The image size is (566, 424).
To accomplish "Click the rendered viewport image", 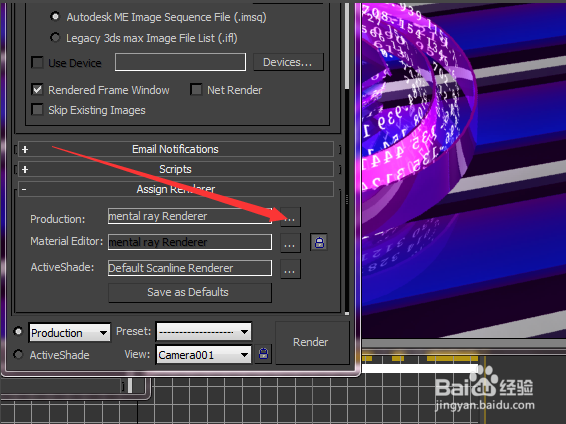I will click(464, 170).
